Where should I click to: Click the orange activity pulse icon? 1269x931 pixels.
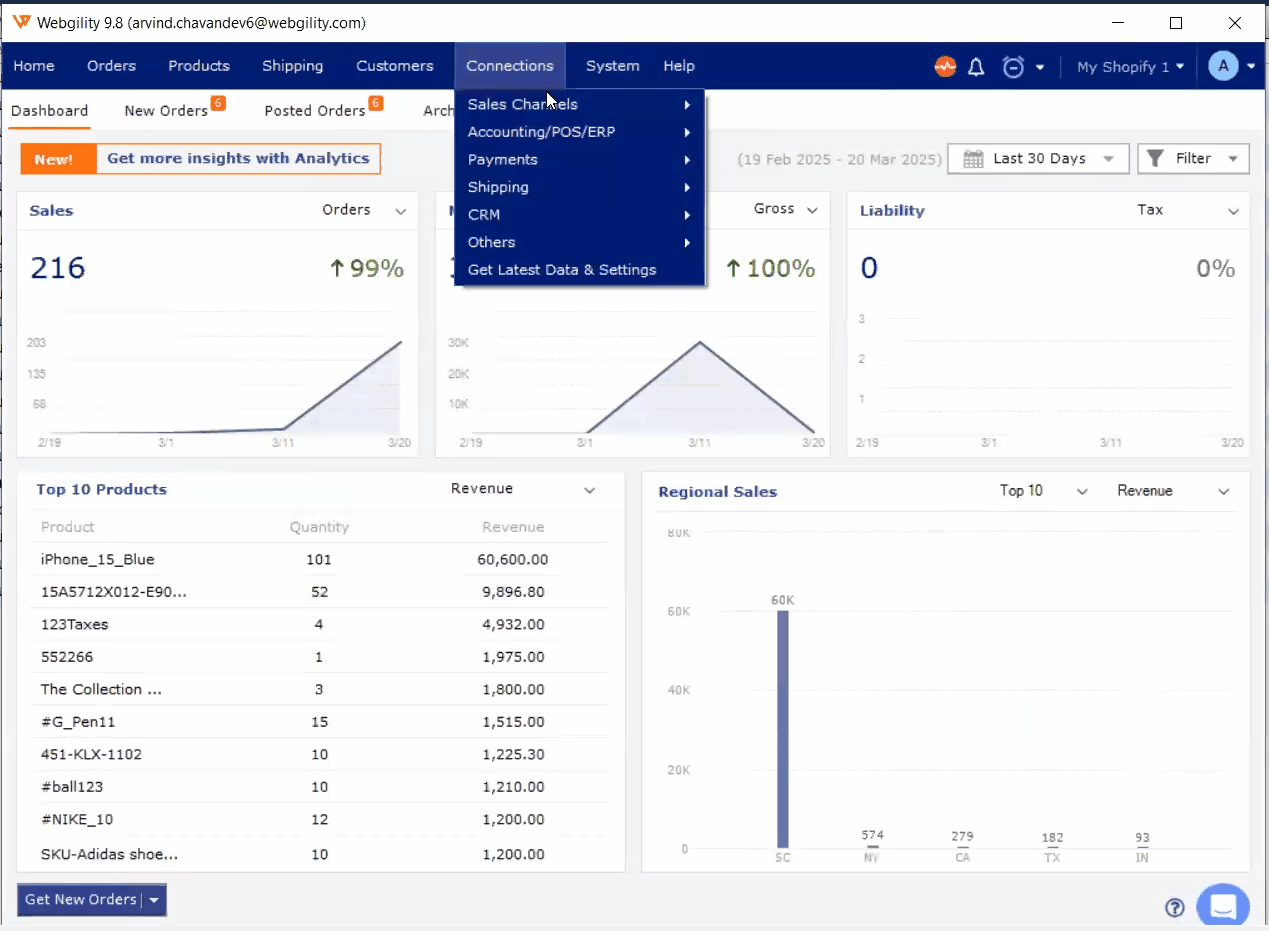[x=945, y=67]
